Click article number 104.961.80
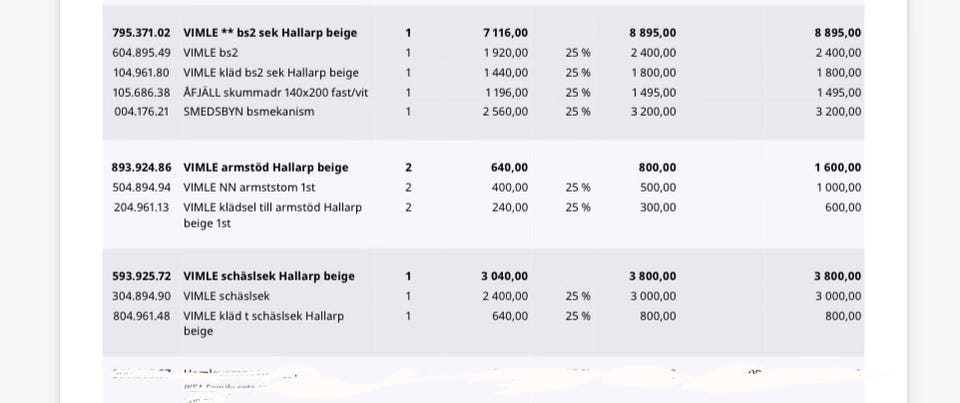This screenshot has height=403, width=960. pos(141,73)
